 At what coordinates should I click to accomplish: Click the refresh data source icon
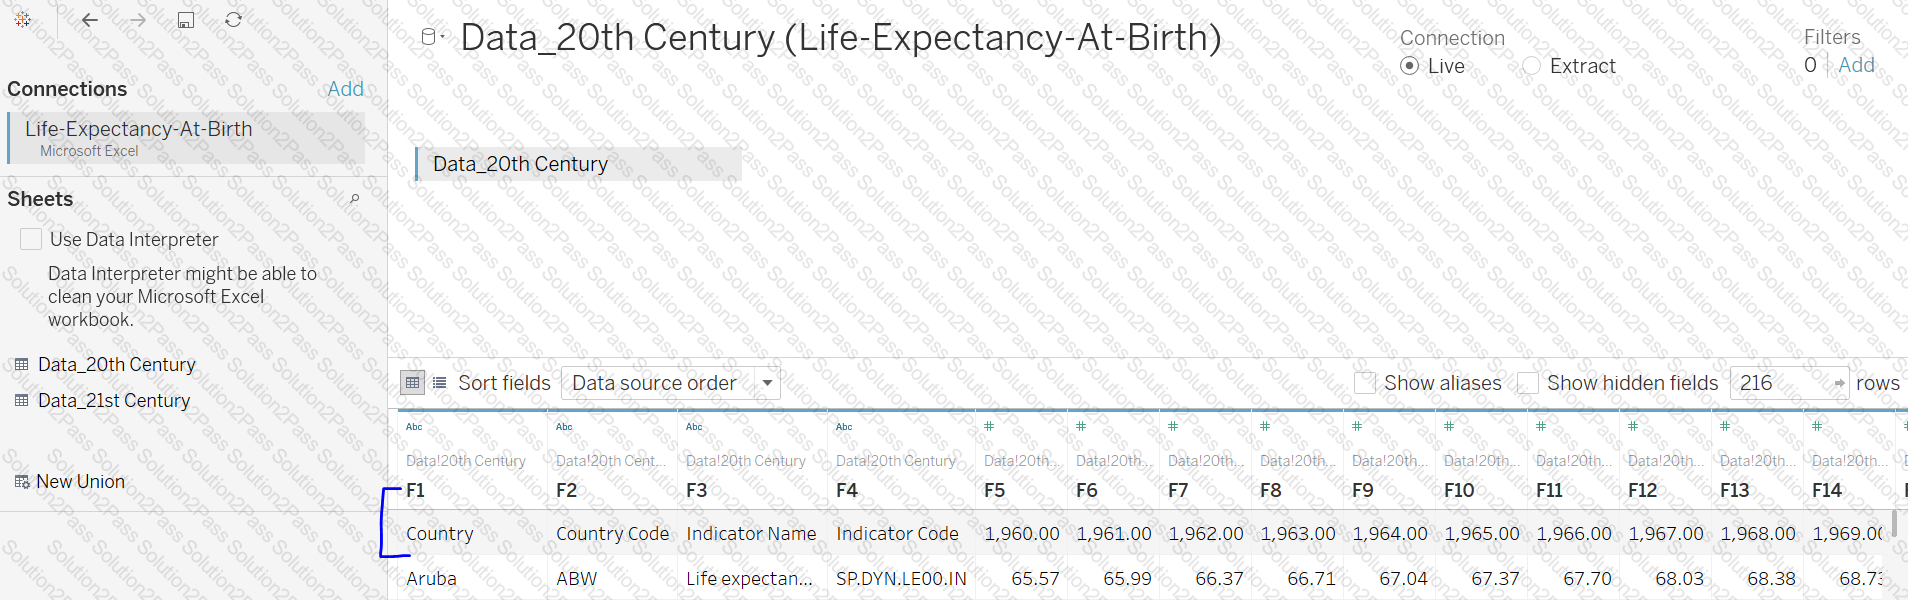point(233,20)
